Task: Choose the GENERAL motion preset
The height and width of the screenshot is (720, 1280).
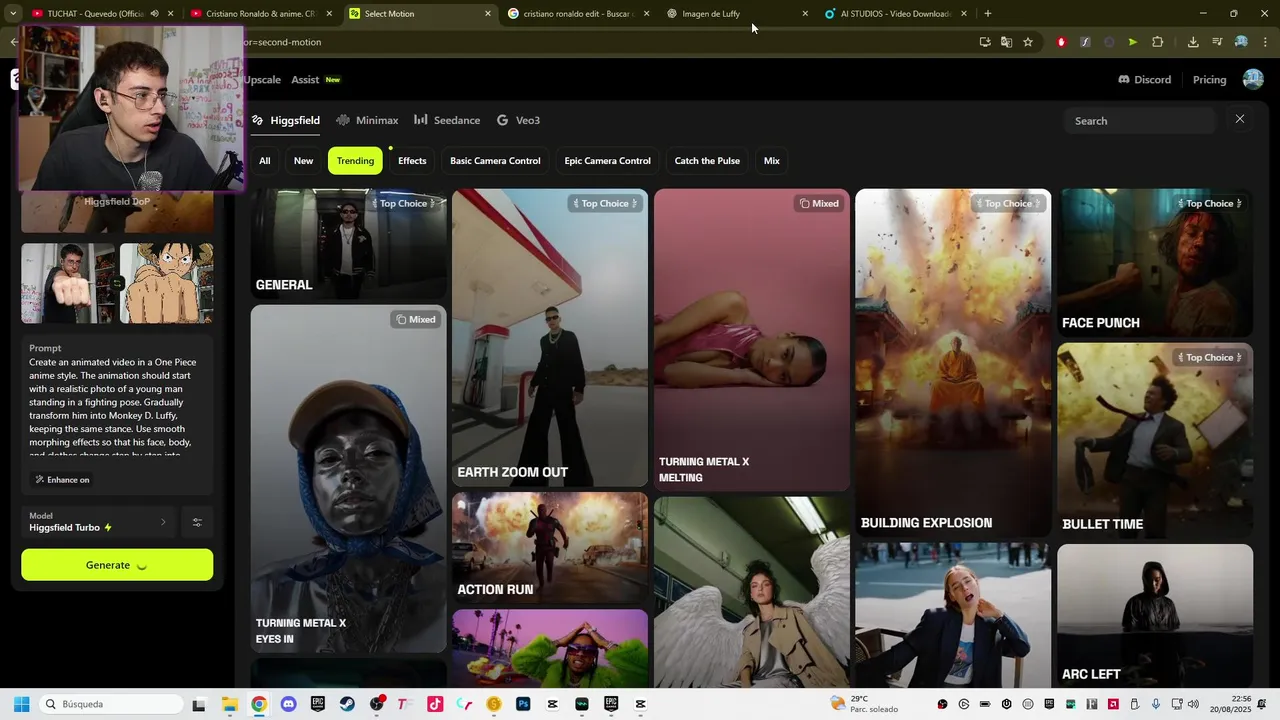Action: click(x=348, y=243)
